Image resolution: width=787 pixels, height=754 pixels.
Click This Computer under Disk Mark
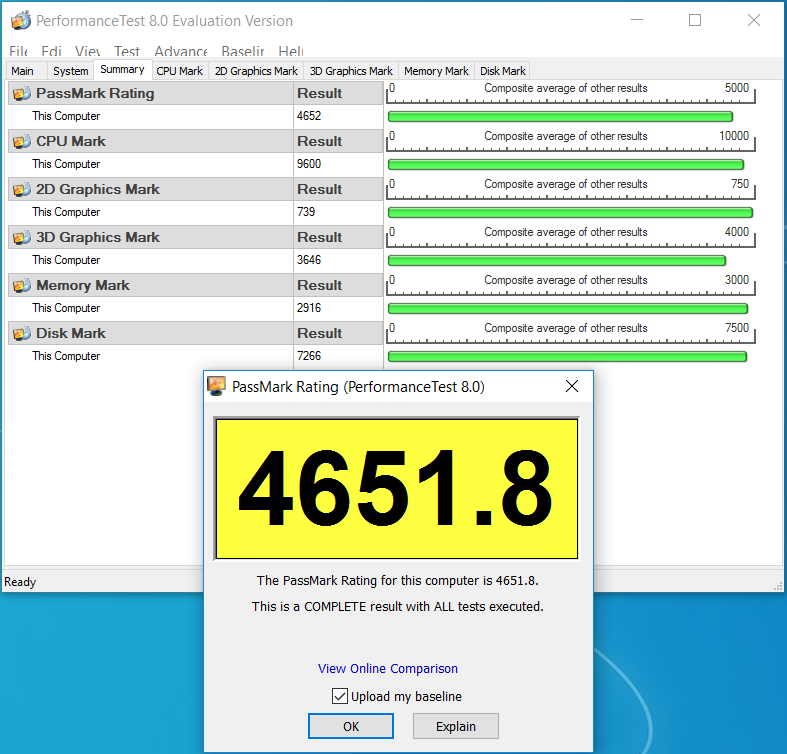pyautogui.click(x=66, y=356)
